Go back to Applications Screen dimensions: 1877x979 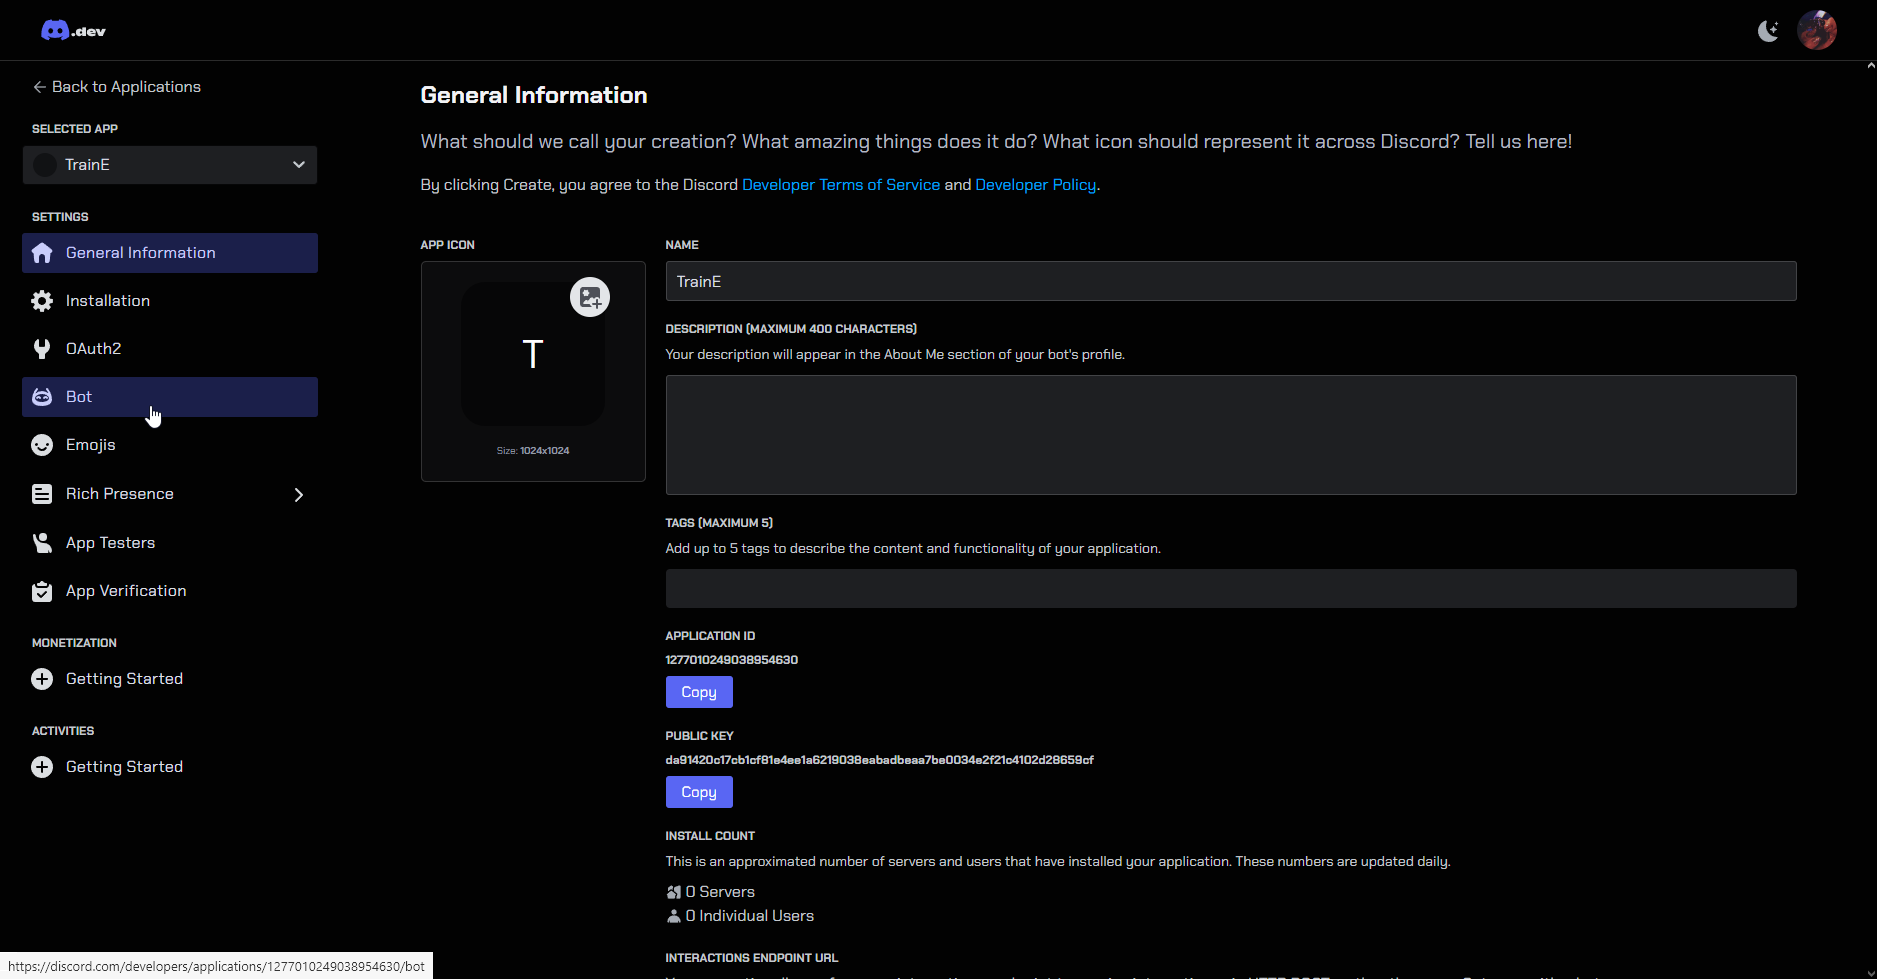[x=117, y=87]
